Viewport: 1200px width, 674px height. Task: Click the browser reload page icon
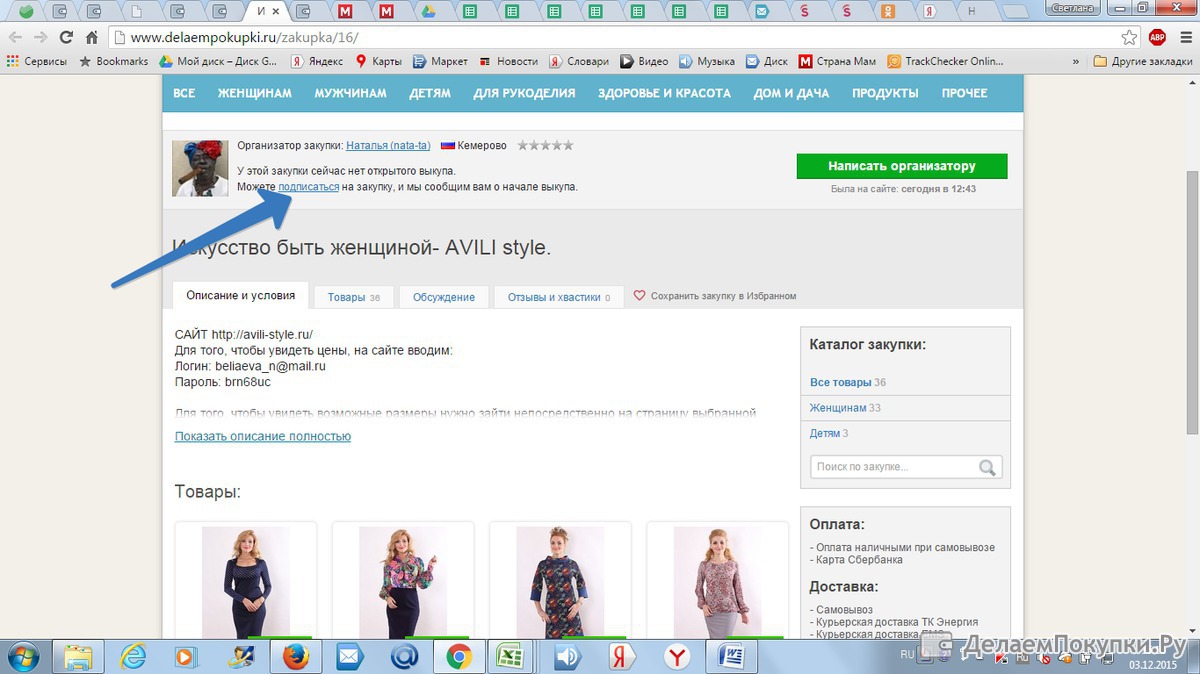click(66, 38)
